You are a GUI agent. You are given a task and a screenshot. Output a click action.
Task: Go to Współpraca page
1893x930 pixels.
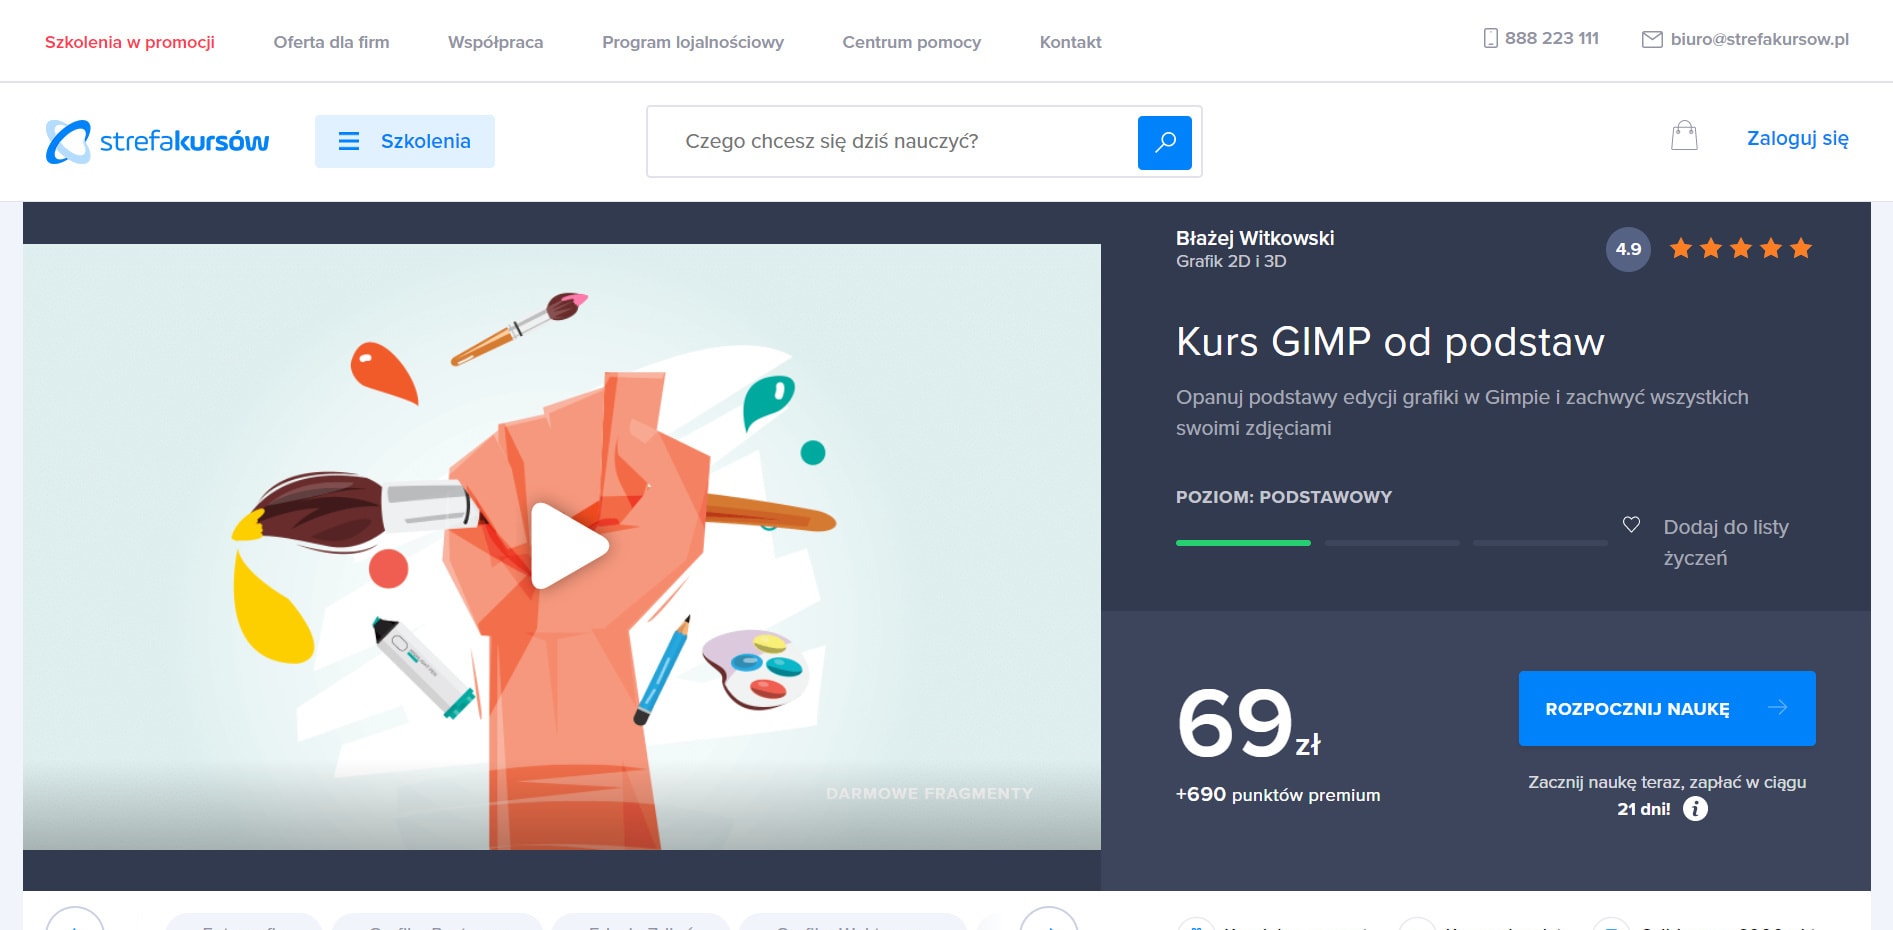pyautogui.click(x=495, y=42)
